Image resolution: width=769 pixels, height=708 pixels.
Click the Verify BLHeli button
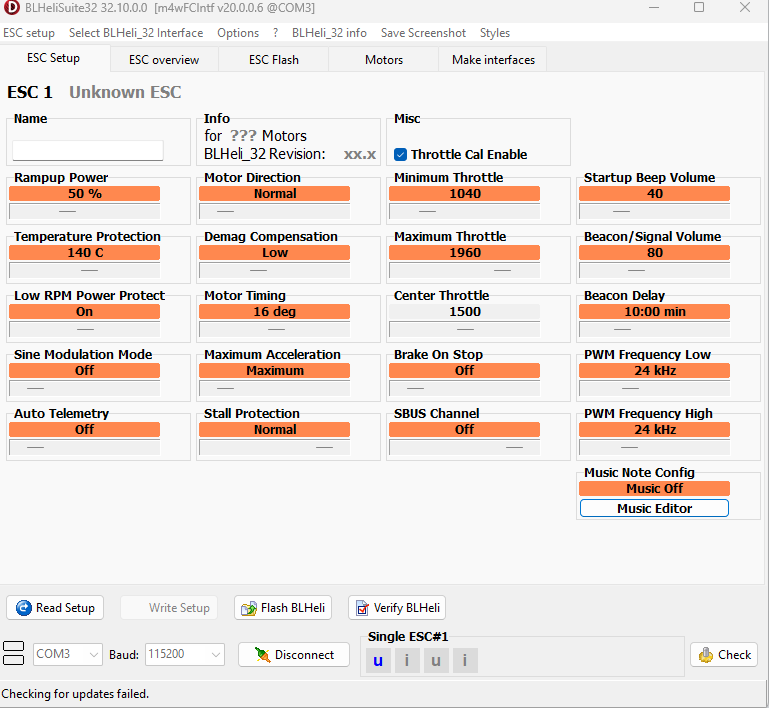tap(397, 607)
